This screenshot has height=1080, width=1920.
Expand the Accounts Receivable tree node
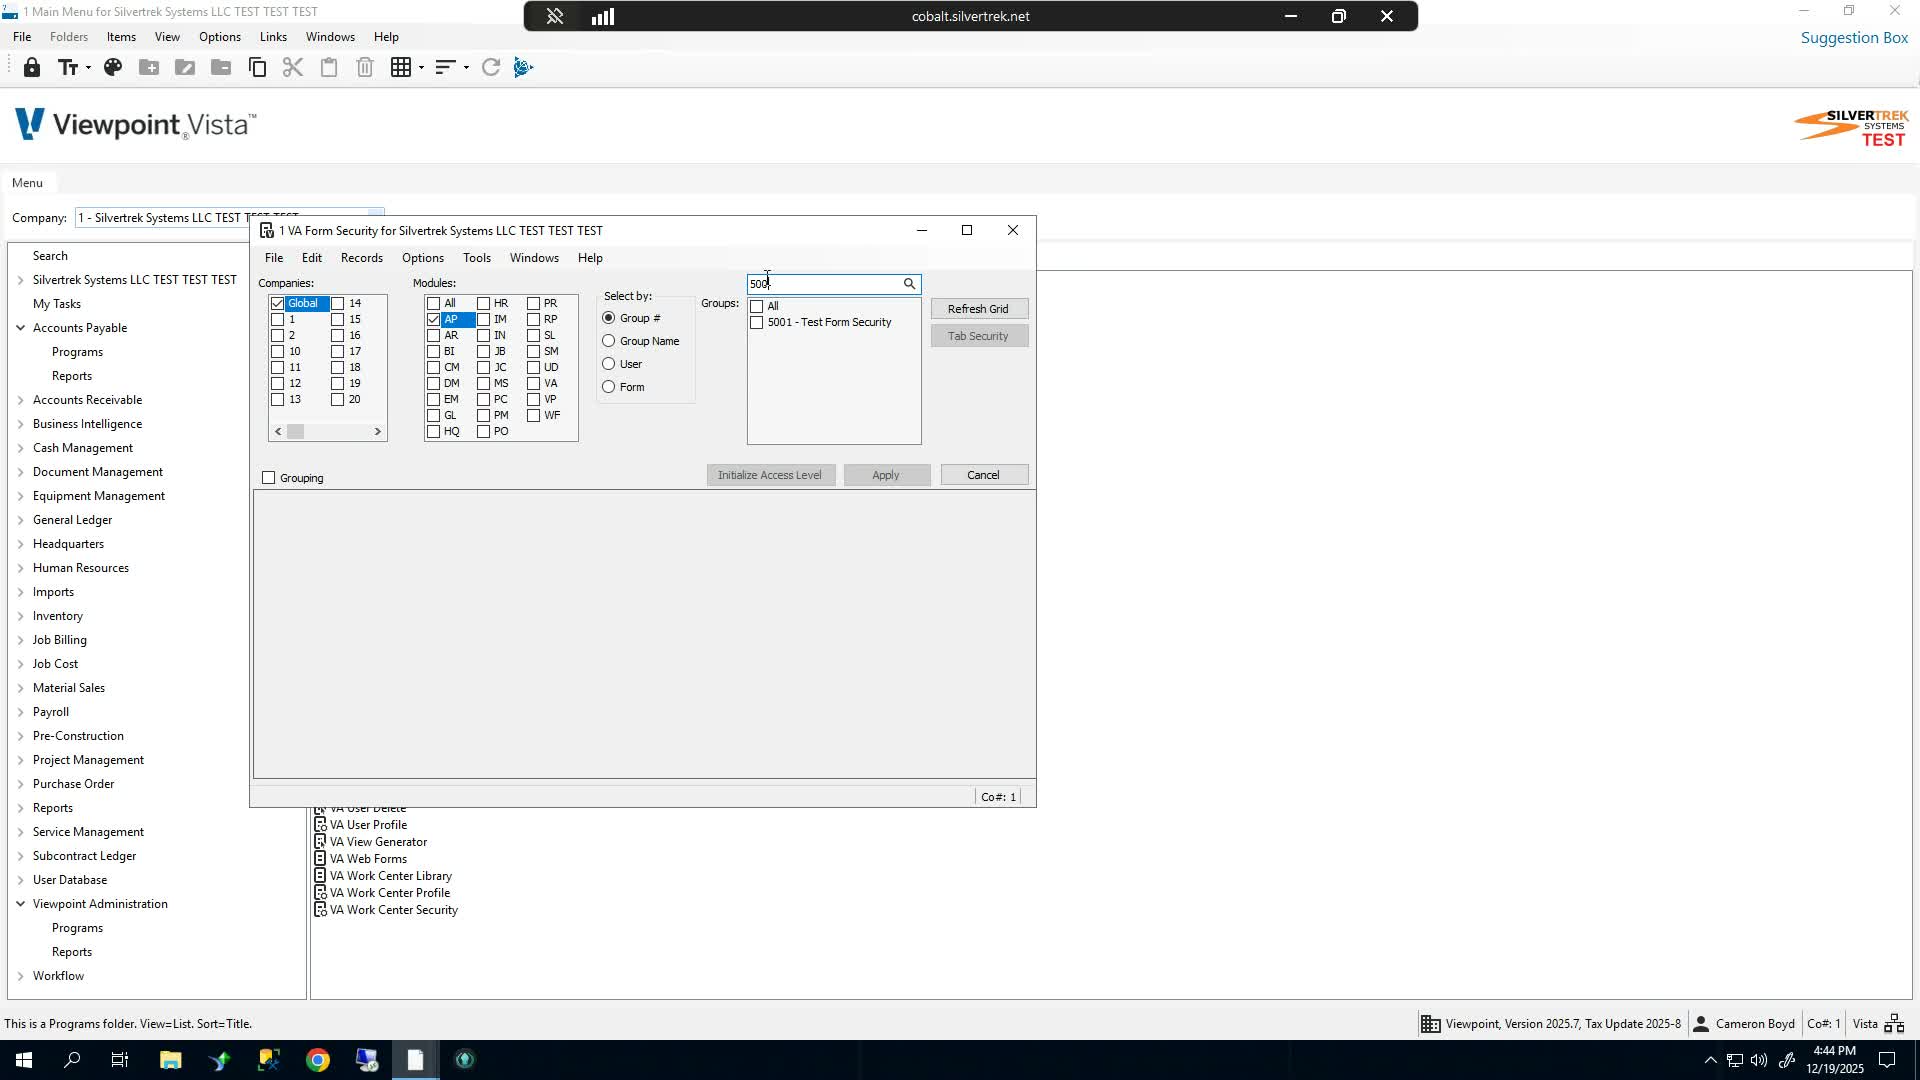[x=20, y=400]
